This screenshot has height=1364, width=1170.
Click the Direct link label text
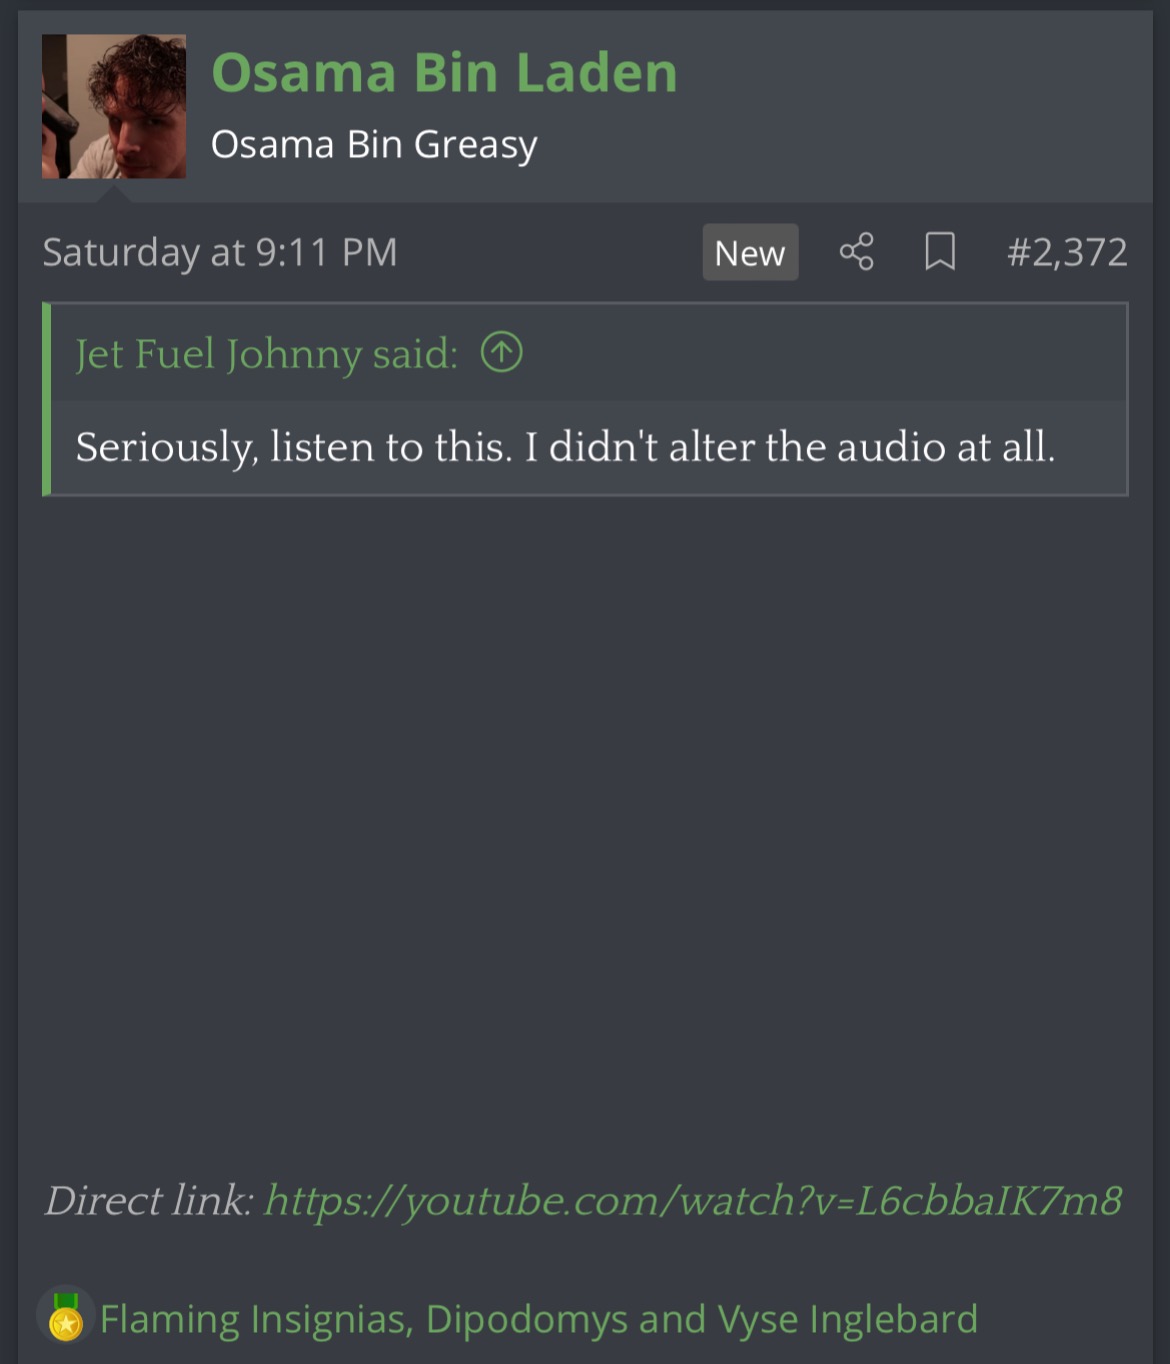149,1200
